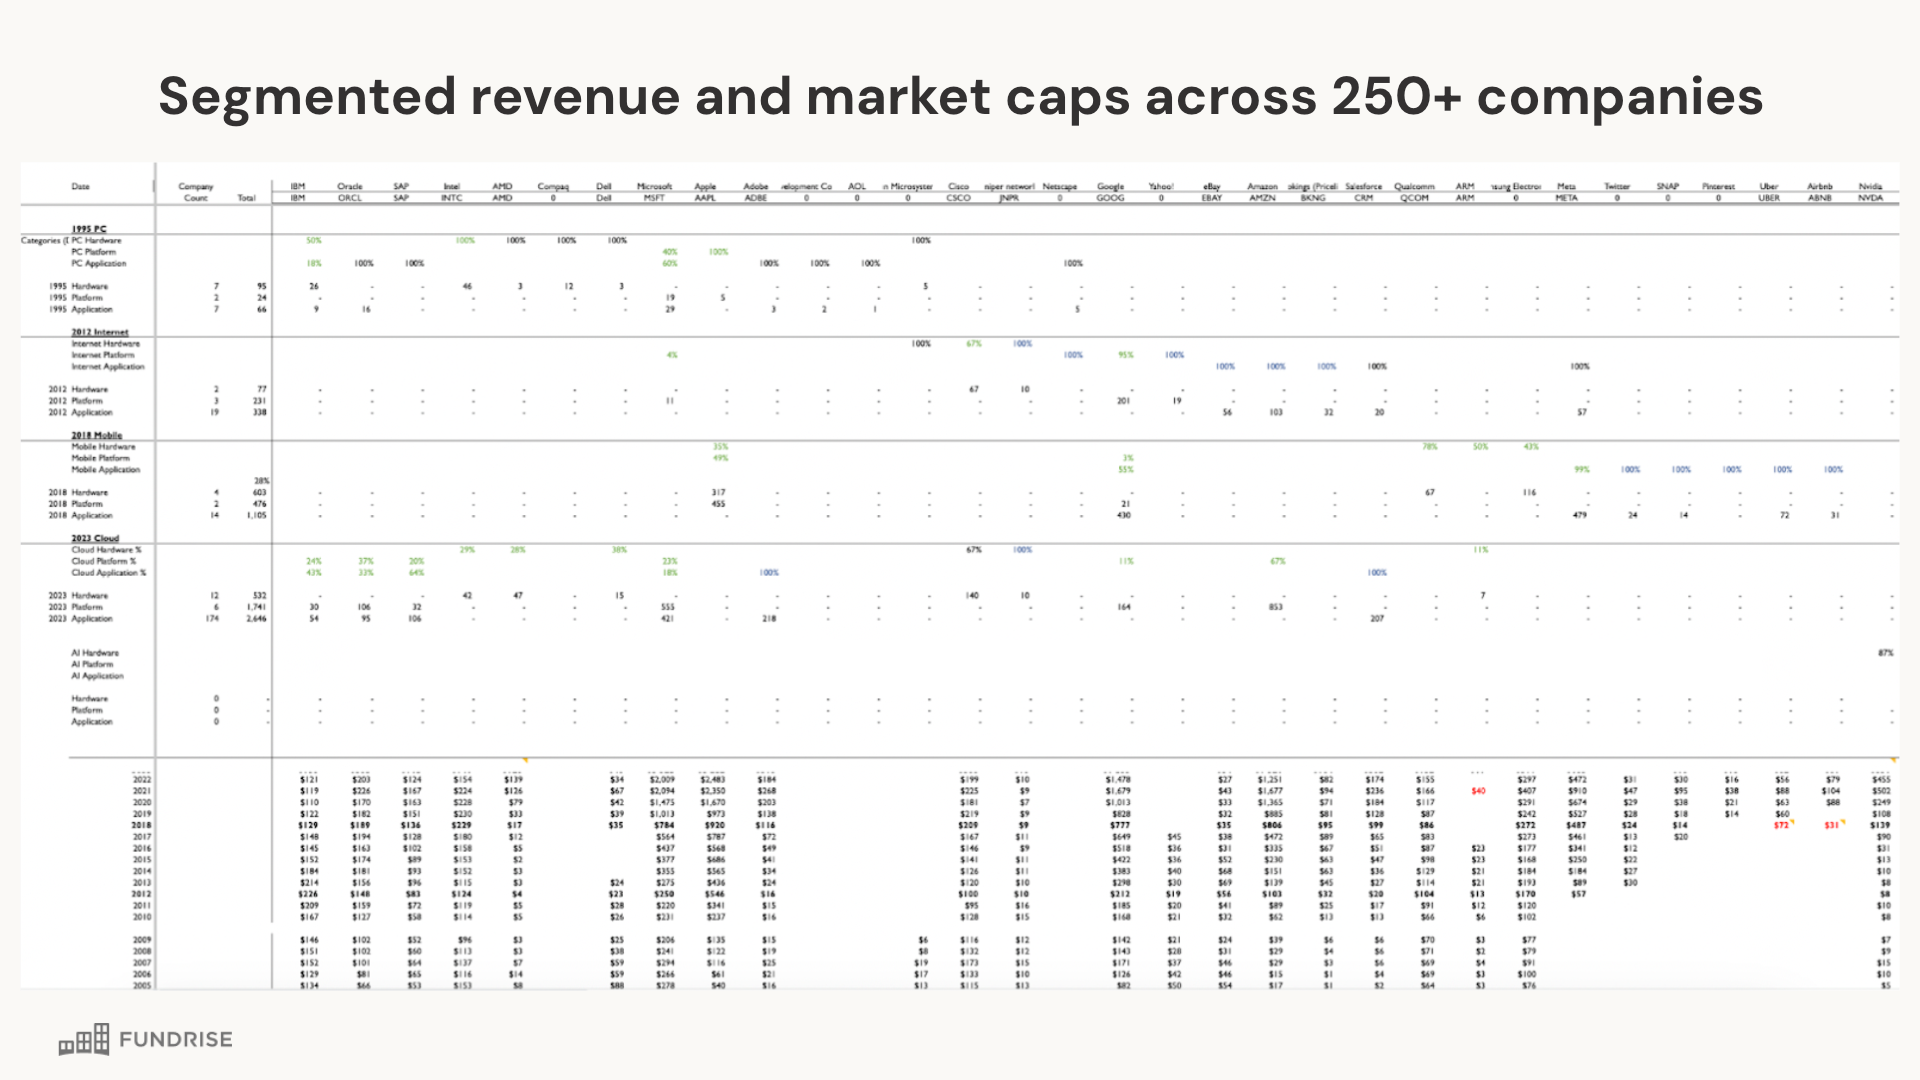The height and width of the screenshot is (1080, 1920).
Task: Click the '1995 PC' section heading
Action: [89, 229]
